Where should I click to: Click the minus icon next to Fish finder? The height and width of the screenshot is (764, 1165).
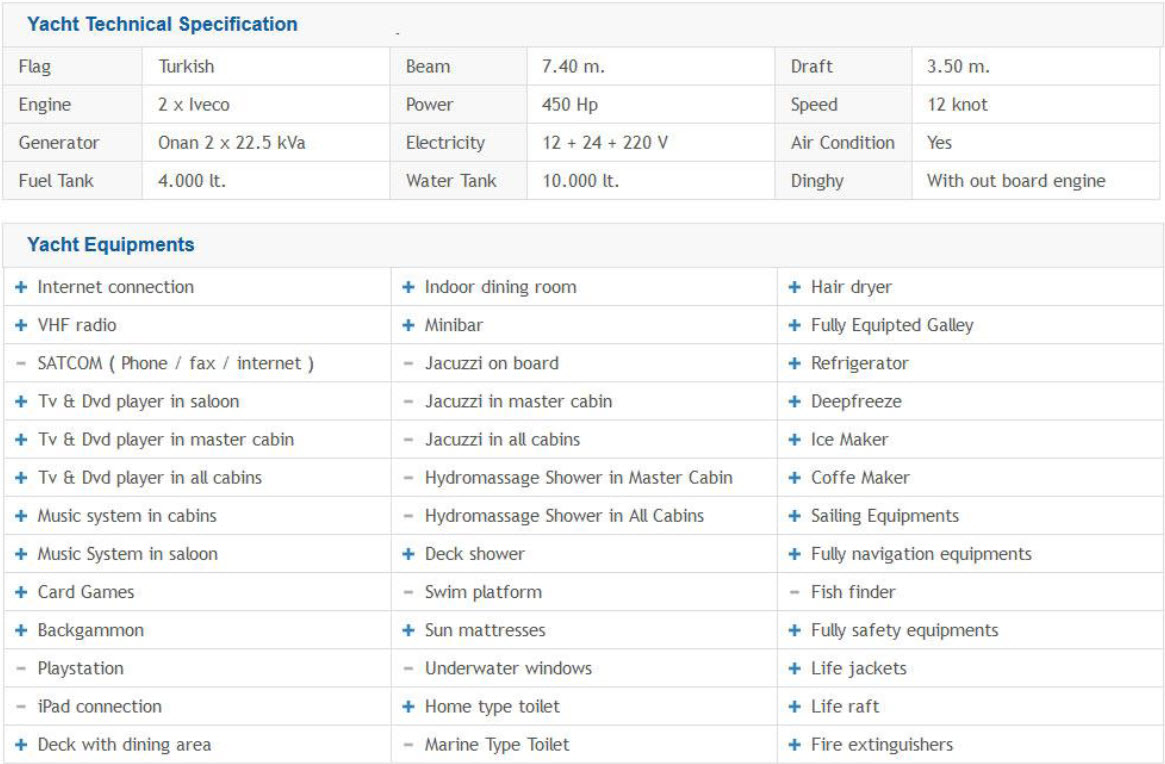tap(794, 592)
